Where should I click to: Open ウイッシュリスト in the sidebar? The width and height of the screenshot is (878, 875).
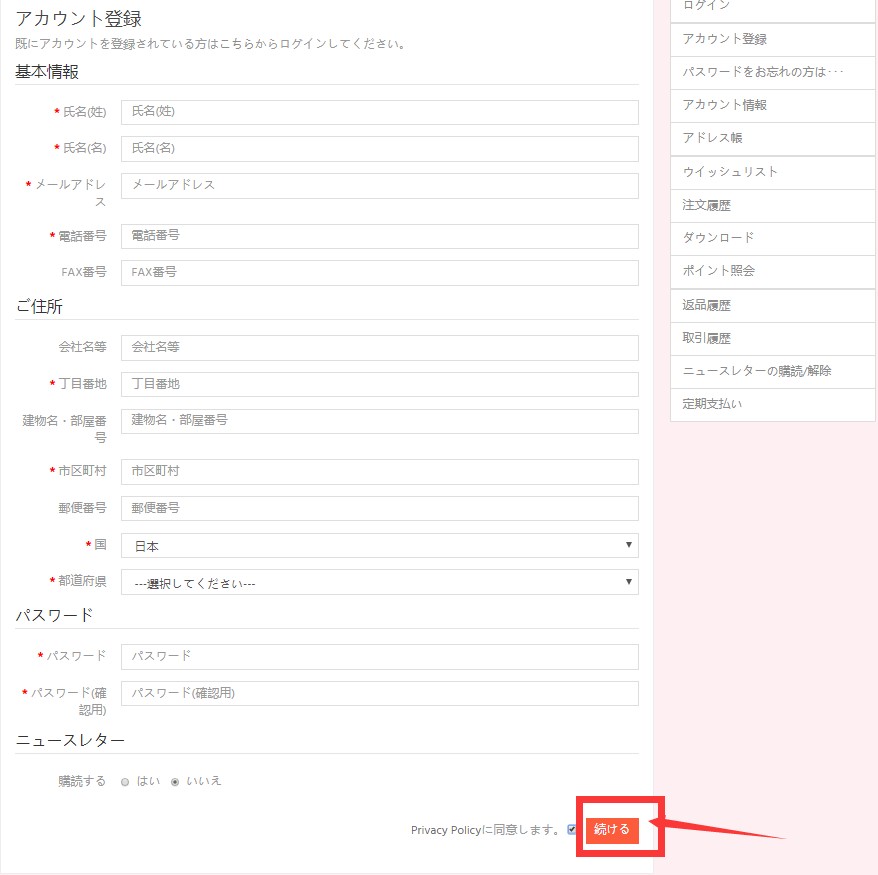[773, 172]
